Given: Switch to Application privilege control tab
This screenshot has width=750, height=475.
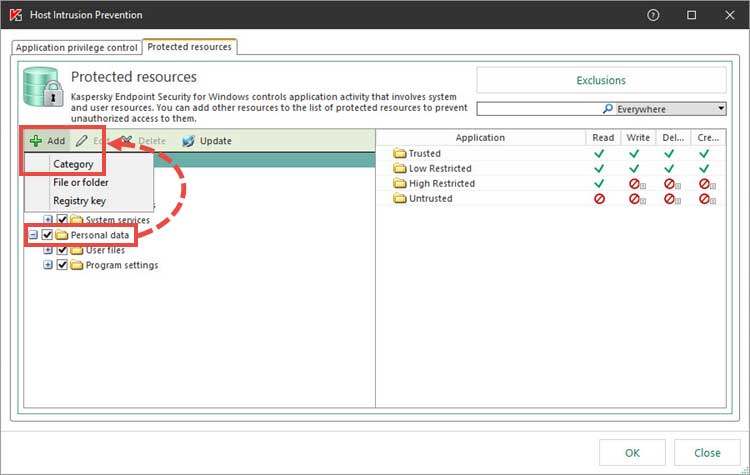Looking at the screenshot, I should 77,47.
